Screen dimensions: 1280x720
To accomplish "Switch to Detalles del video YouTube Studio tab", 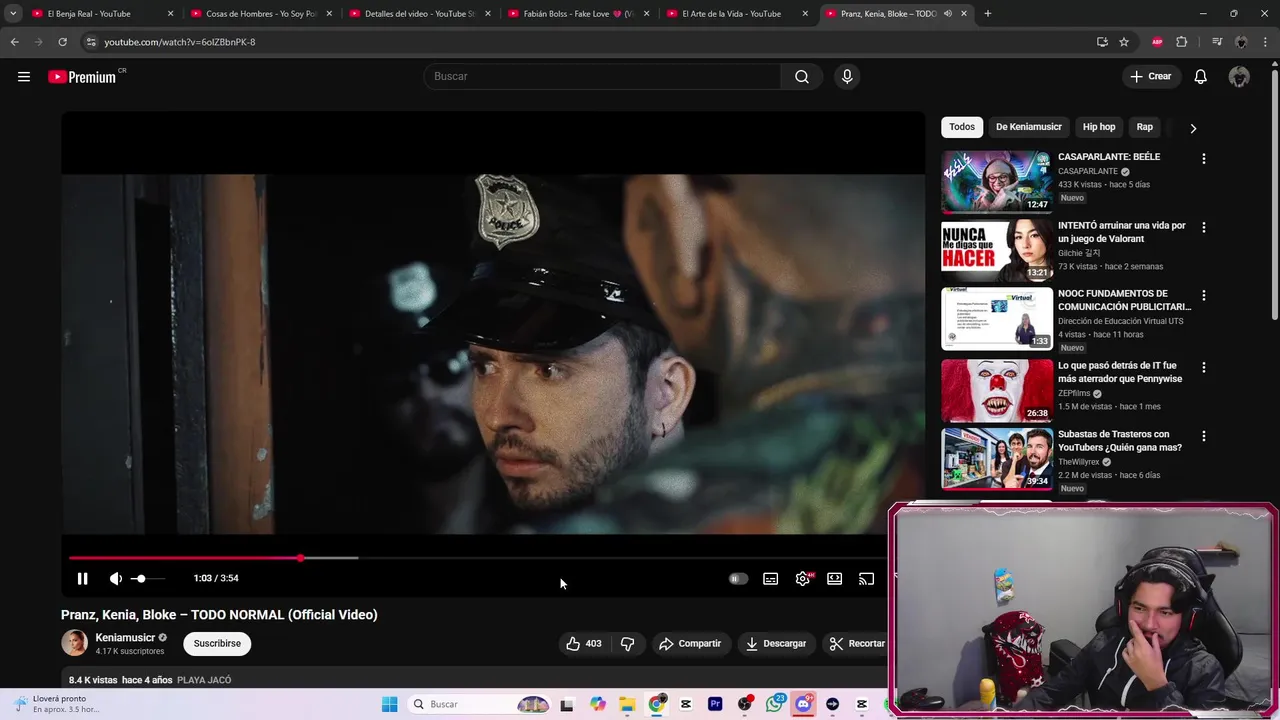I will point(420,14).
